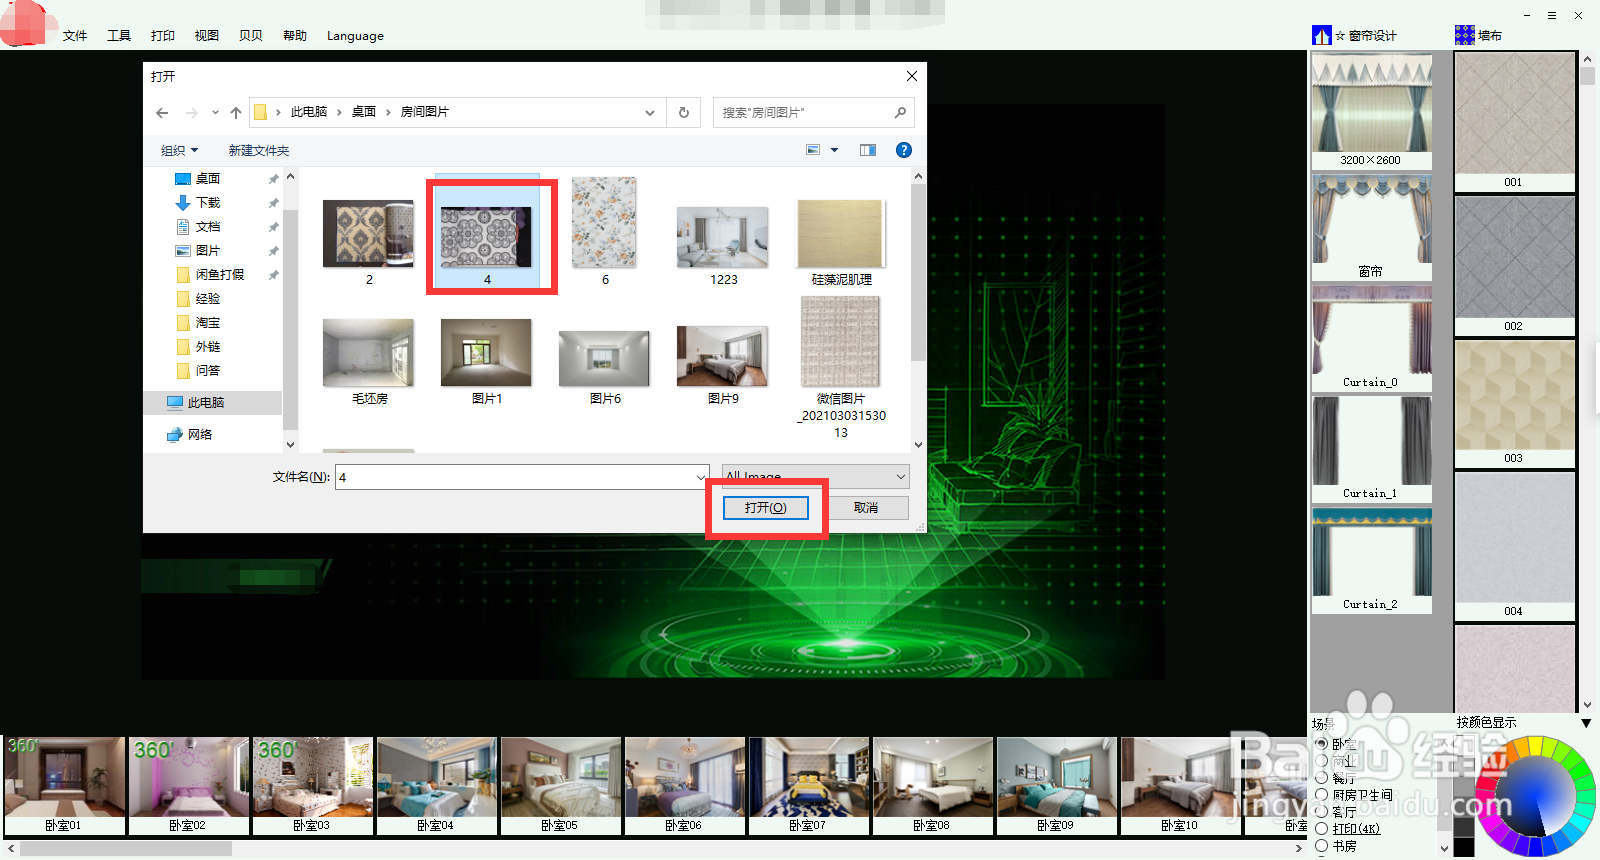This screenshot has height=860, width=1600.
Task: Open the file name combo dropdown
Action: coord(700,478)
